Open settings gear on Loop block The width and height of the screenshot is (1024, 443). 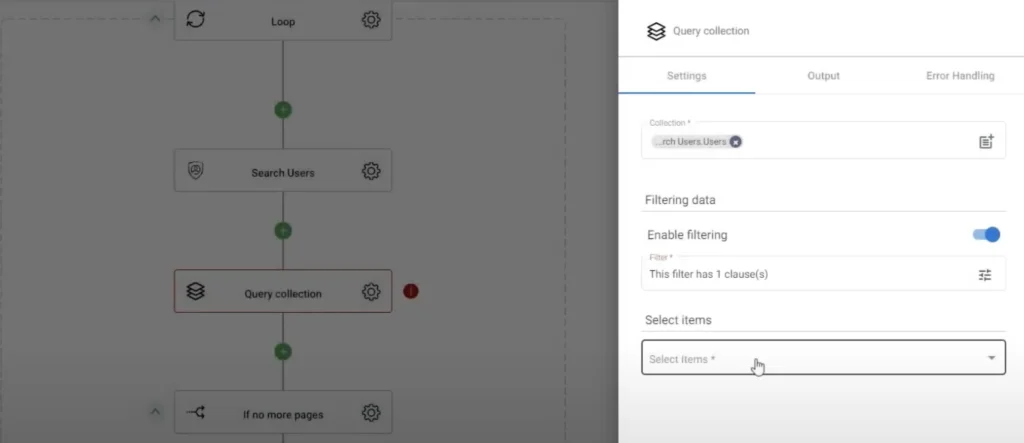tap(371, 20)
